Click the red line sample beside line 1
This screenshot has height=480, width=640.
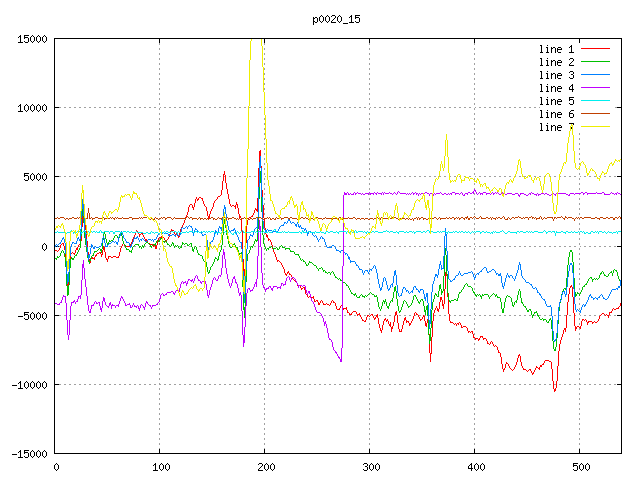595,49
